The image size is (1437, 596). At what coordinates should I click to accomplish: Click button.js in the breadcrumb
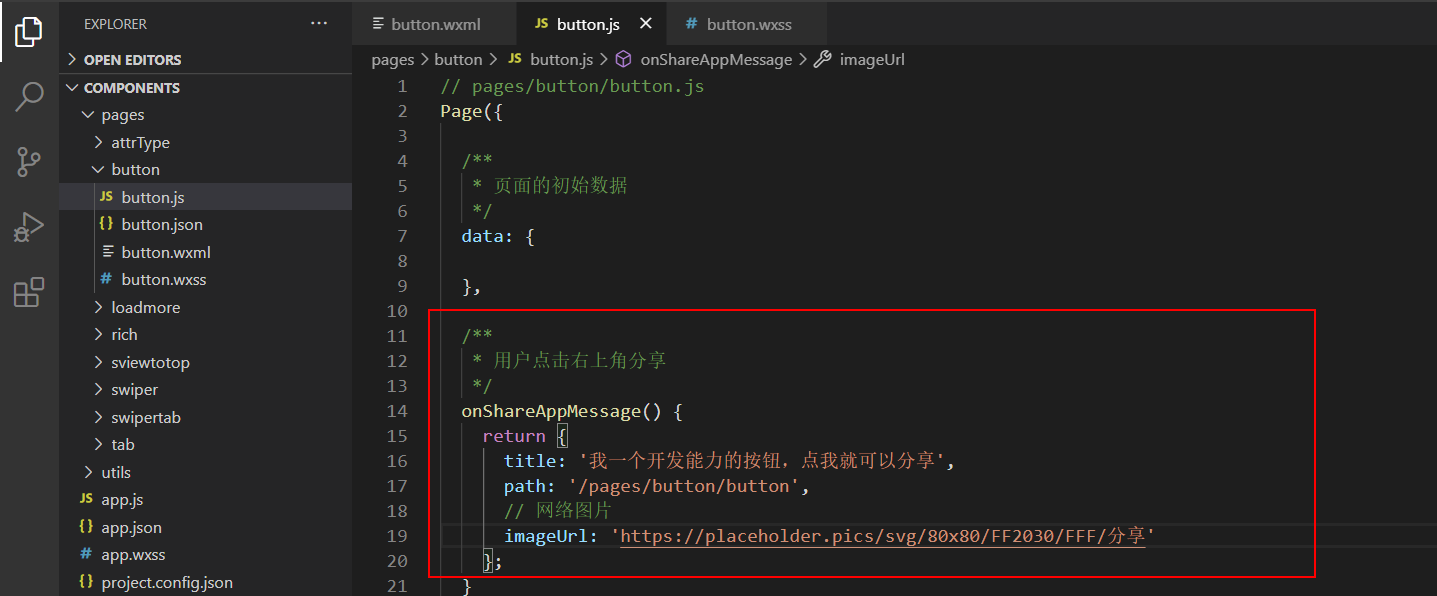(561, 60)
